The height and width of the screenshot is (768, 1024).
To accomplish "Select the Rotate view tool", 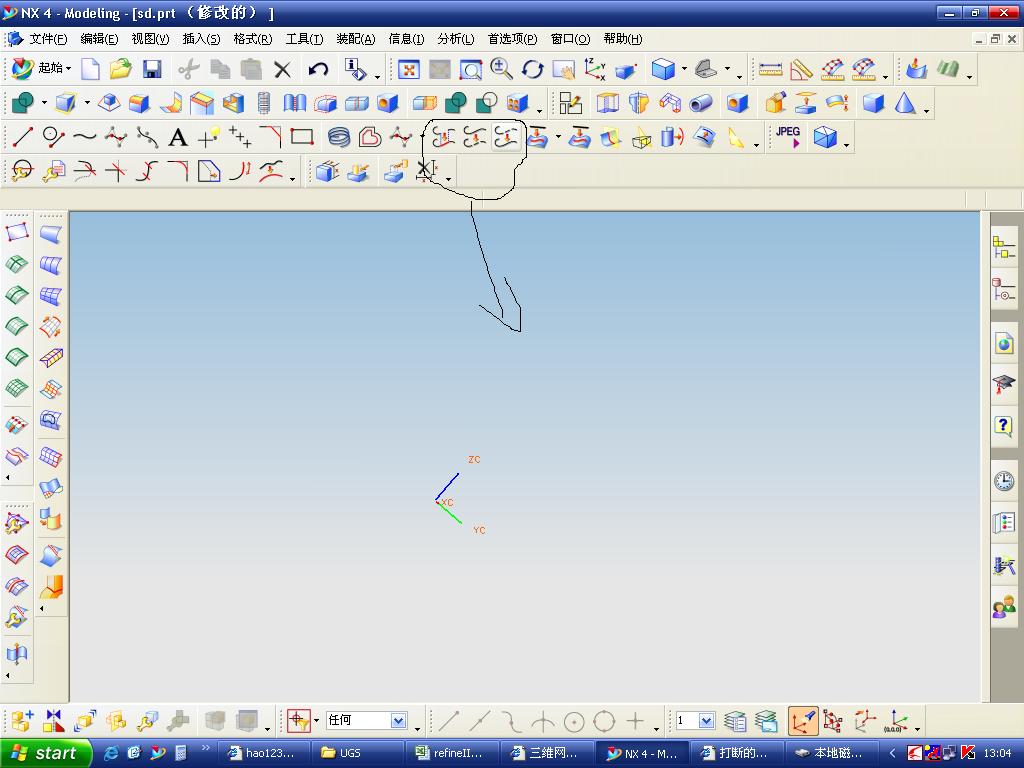I will (x=532, y=69).
